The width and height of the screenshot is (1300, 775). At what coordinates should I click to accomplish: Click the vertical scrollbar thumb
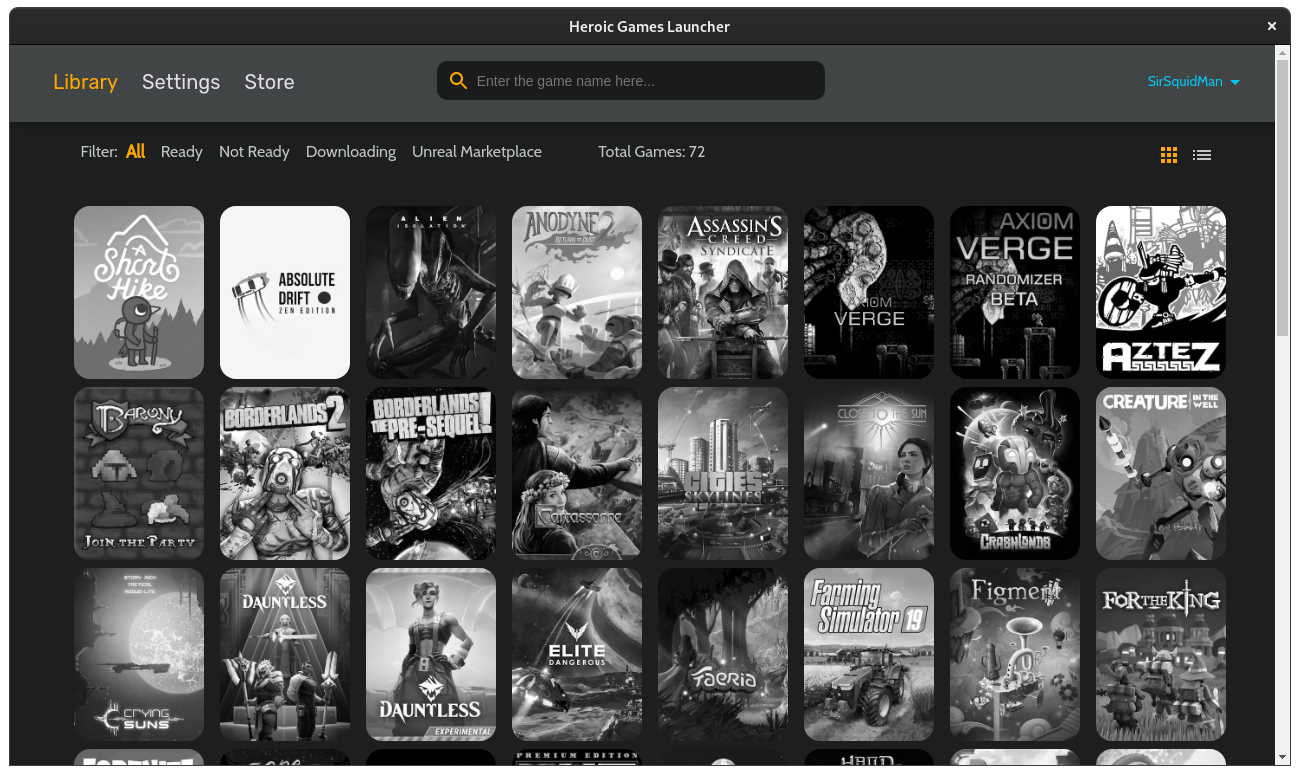(1283, 200)
